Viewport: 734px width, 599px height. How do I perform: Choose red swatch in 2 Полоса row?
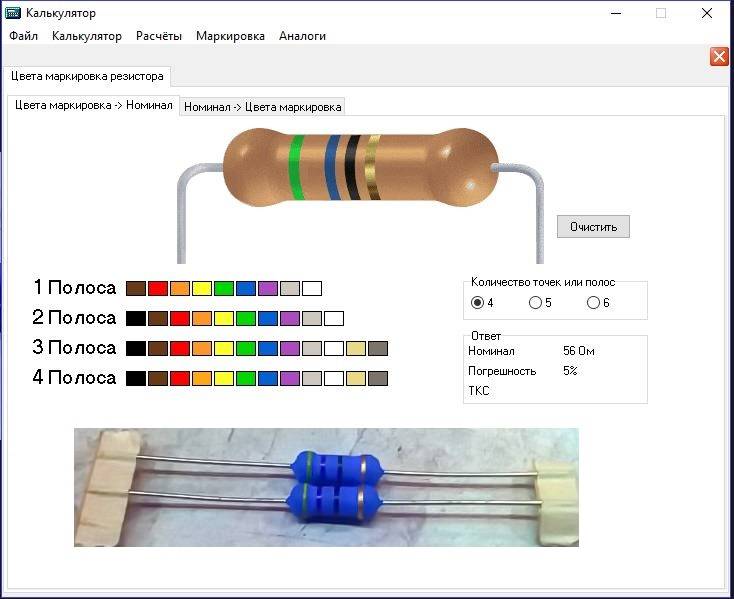tap(180, 318)
